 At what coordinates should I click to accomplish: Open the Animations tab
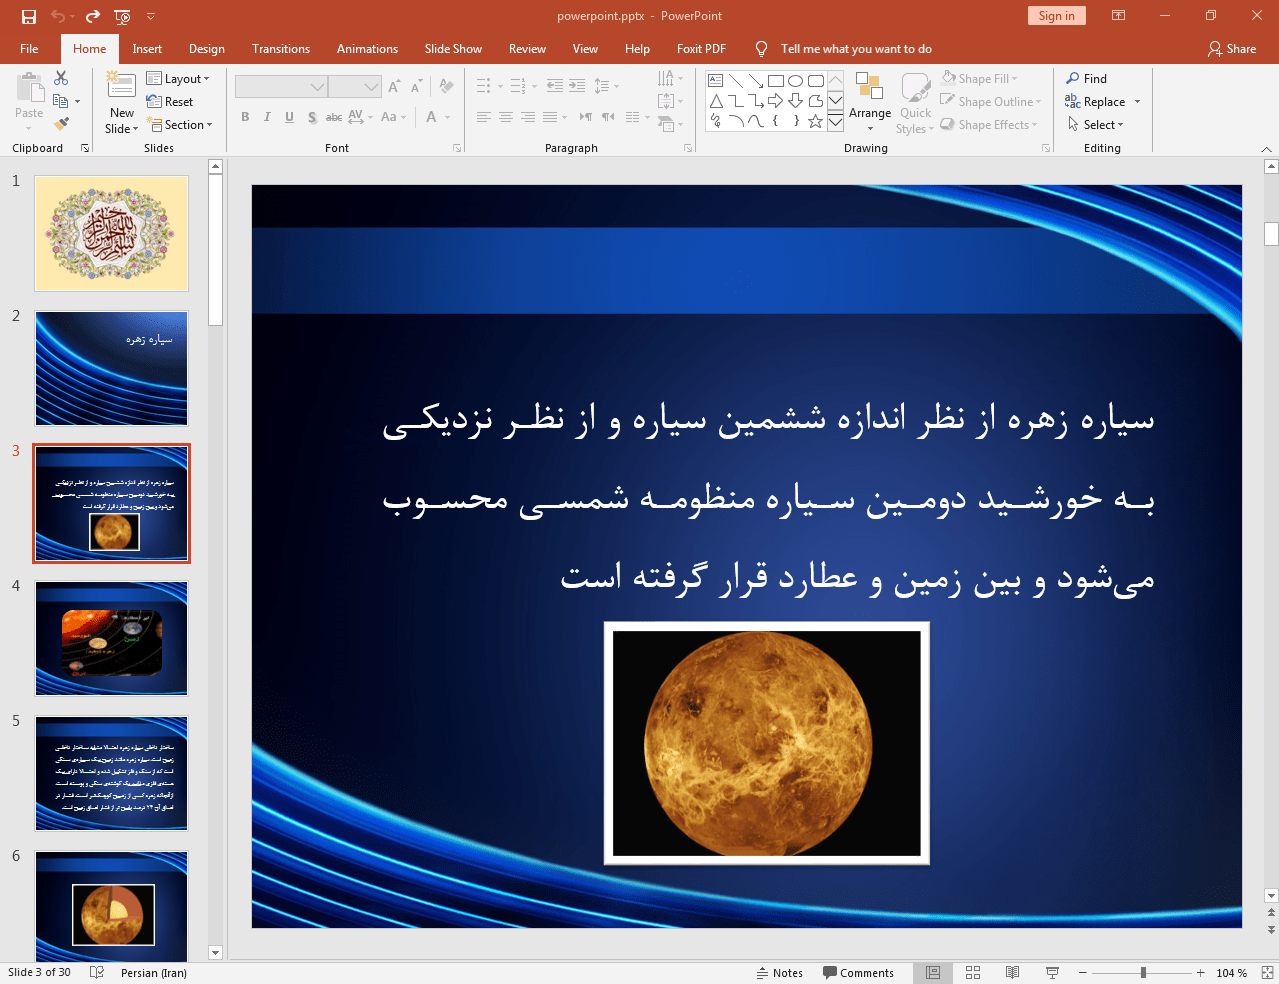(367, 48)
